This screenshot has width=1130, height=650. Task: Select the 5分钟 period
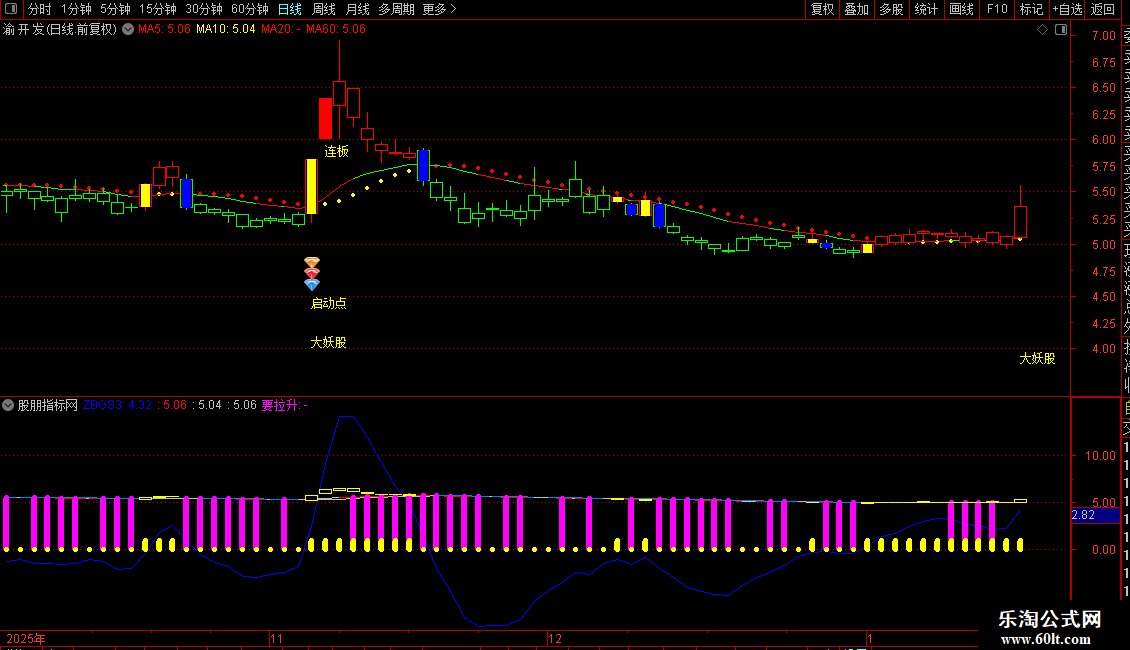[115, 9]
